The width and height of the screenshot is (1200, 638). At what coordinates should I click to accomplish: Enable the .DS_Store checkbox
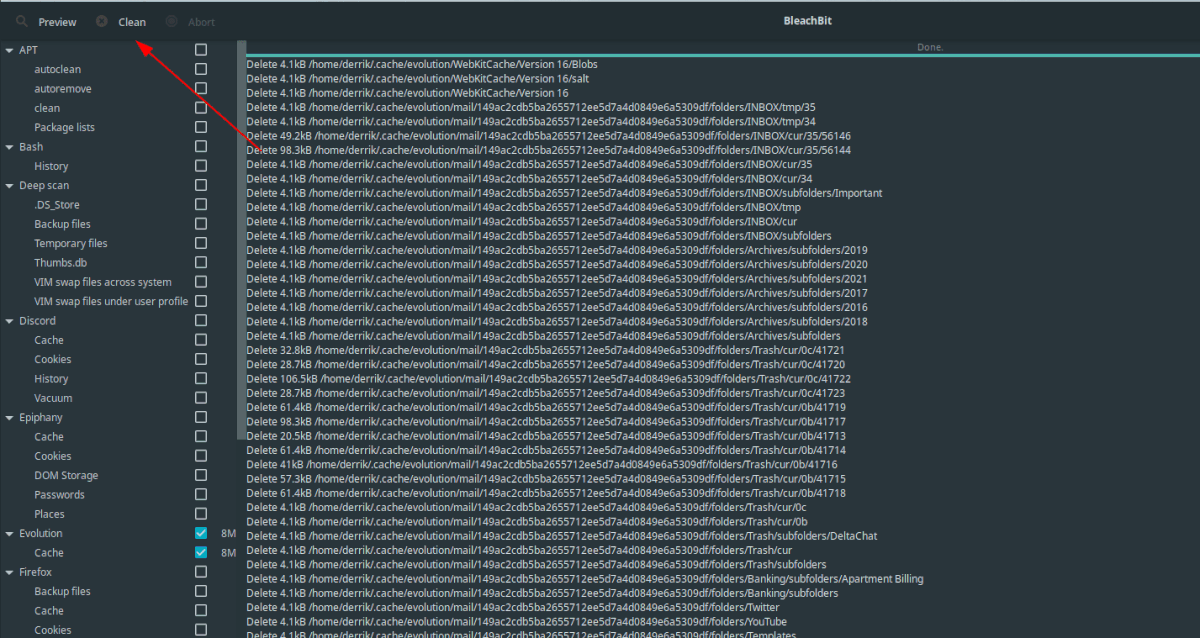click(x=201, y=205)
